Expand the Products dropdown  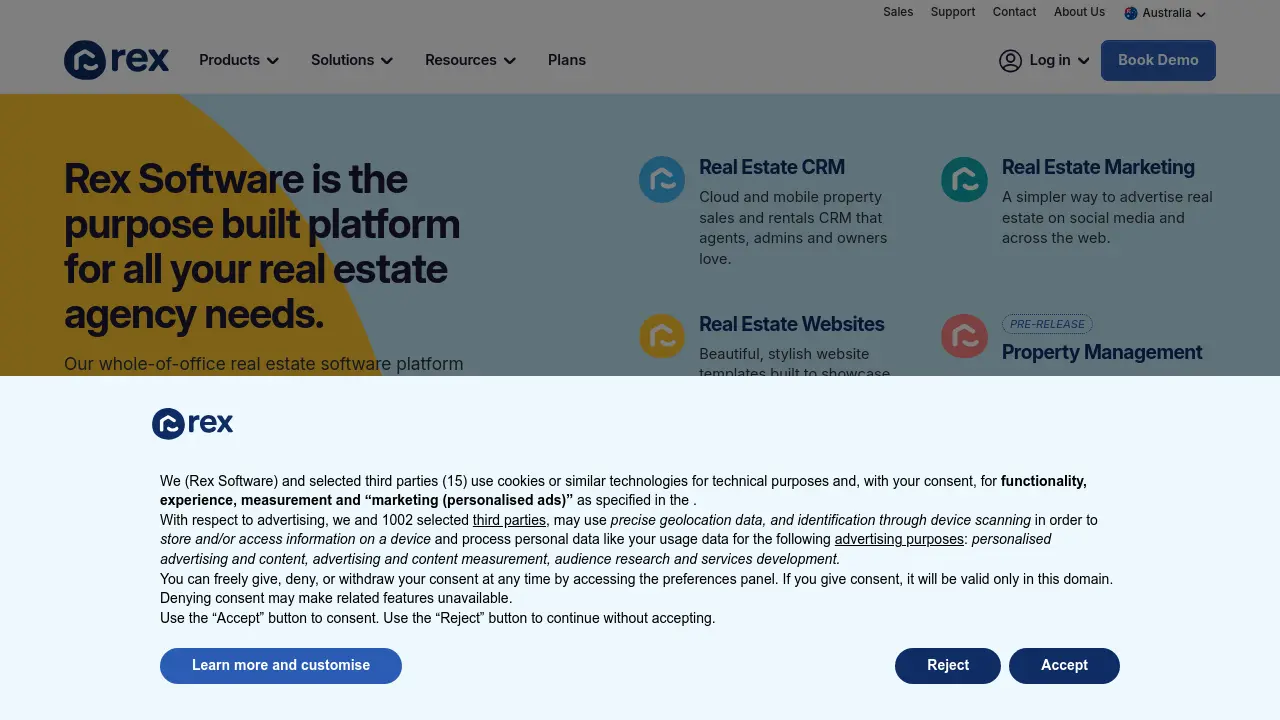(x=238, y=60)
